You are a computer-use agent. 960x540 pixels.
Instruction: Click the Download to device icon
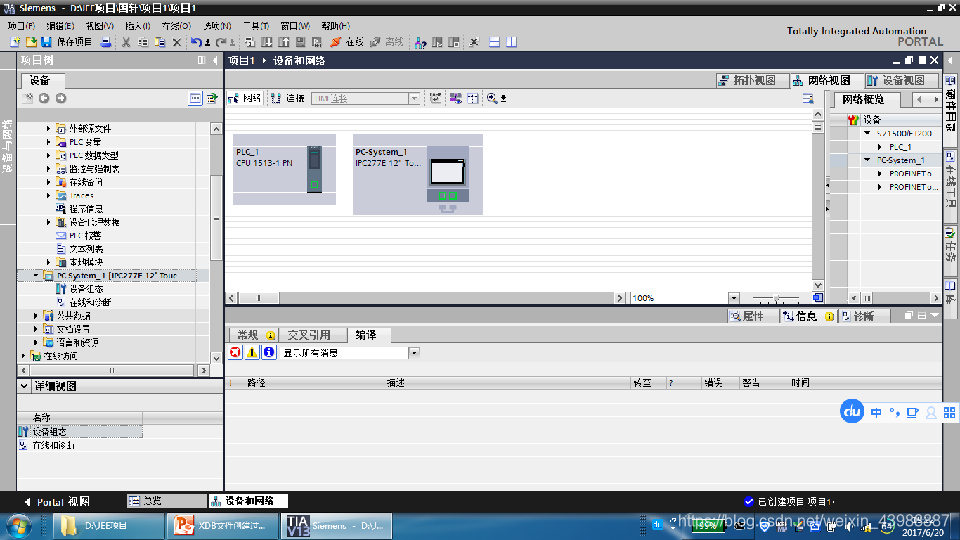(x=267, y=42)
